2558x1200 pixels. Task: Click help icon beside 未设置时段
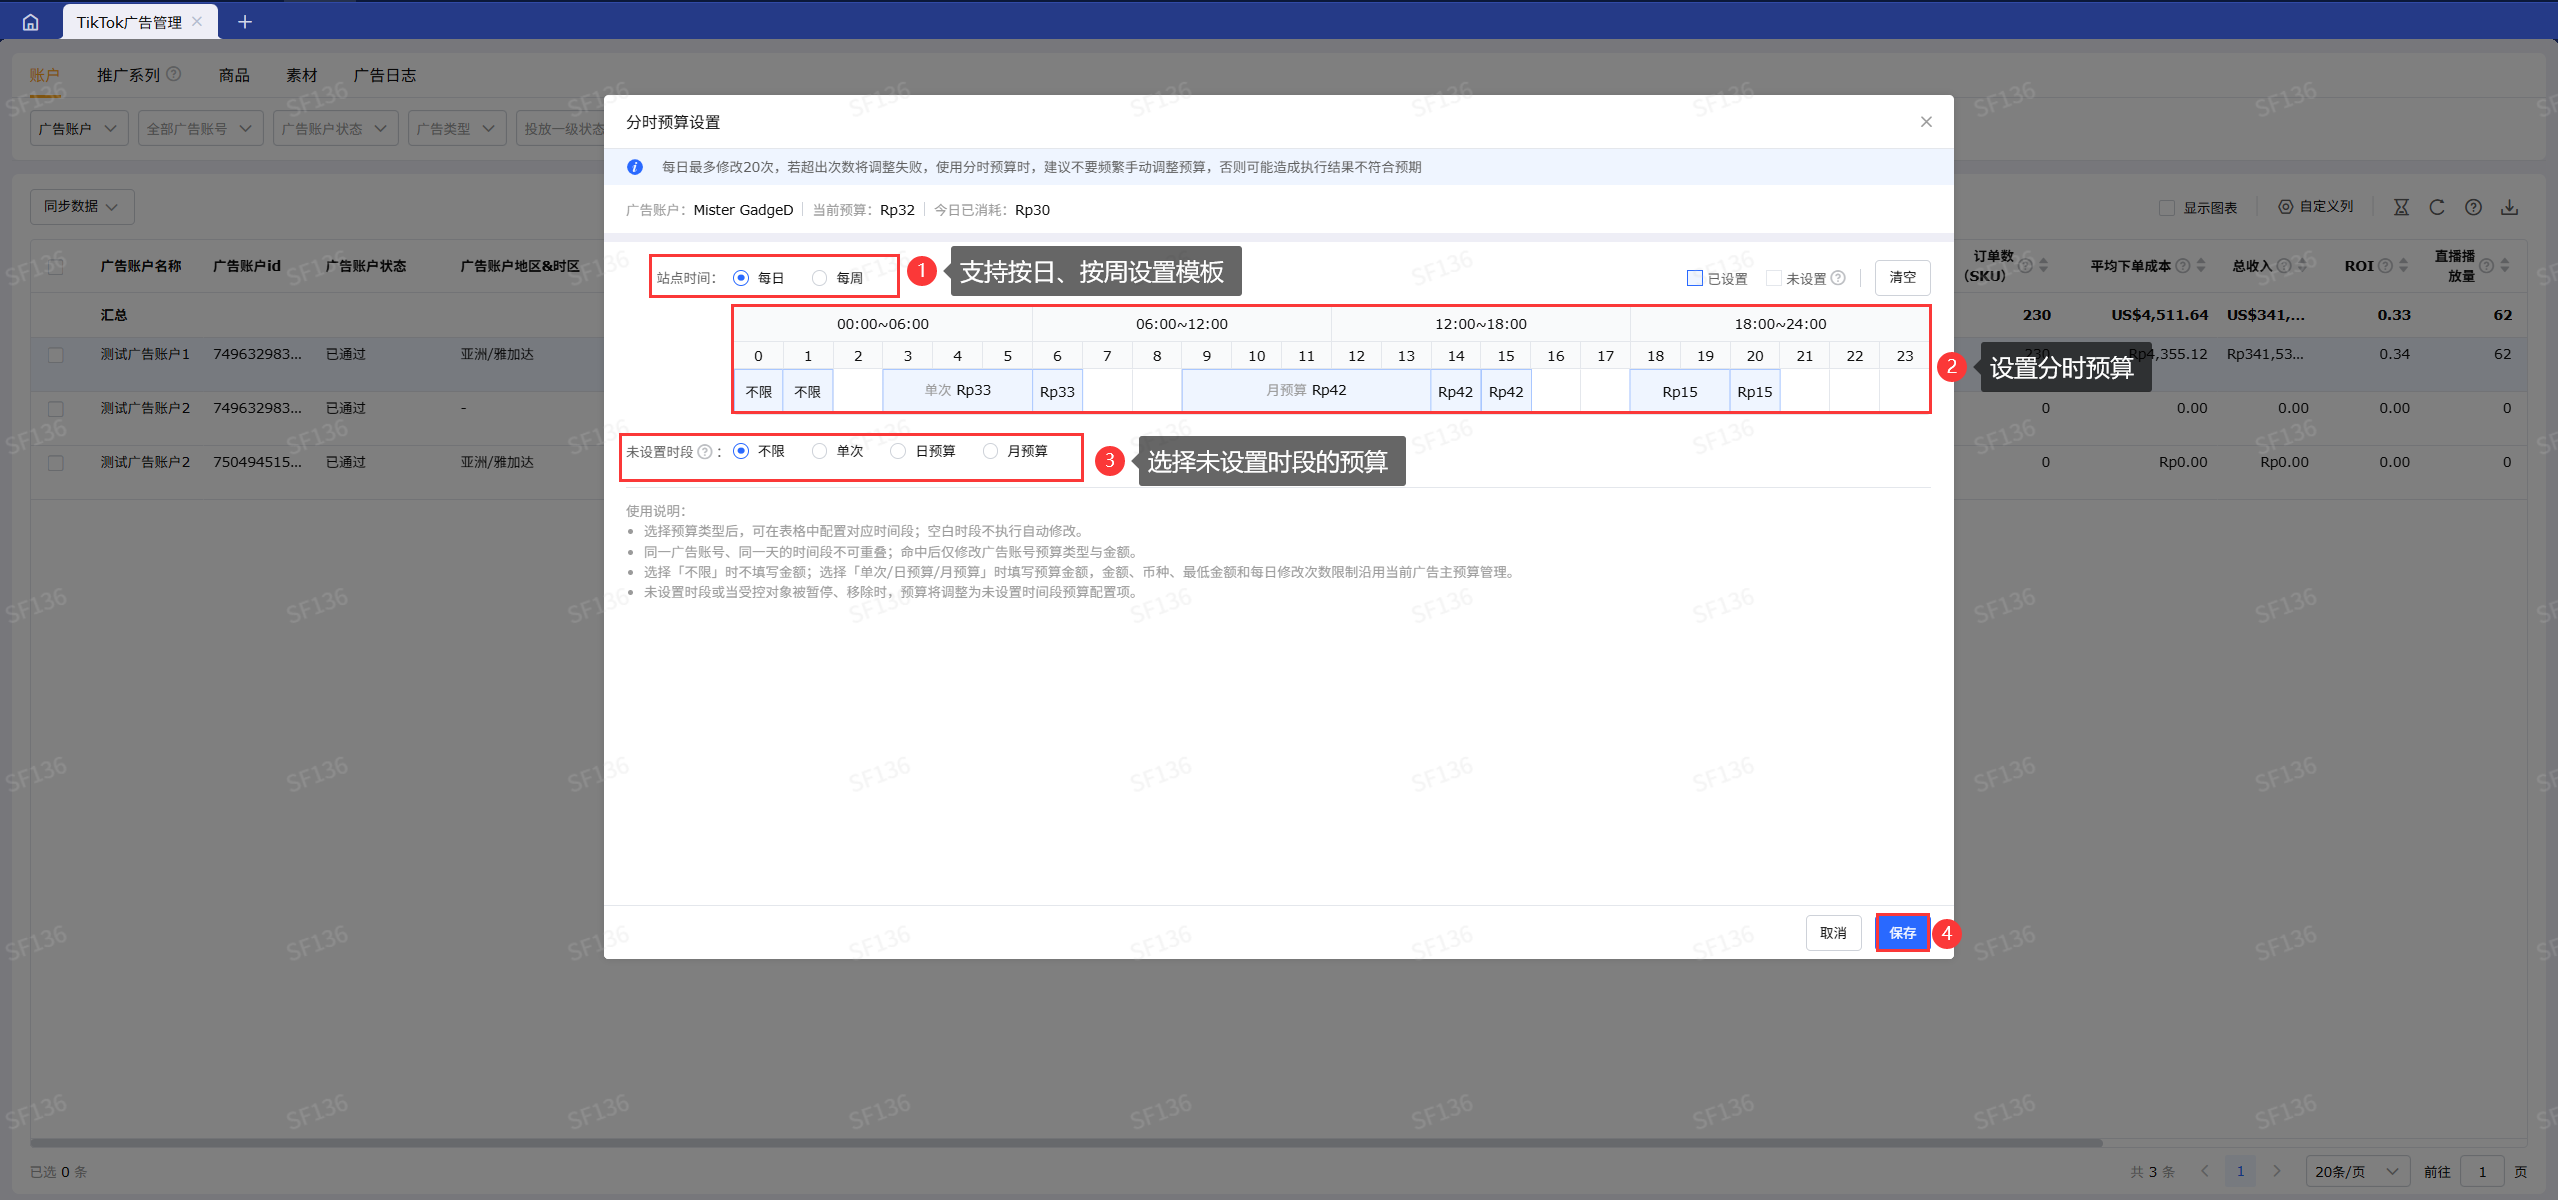pyautogui.click(x=705, y=452)
